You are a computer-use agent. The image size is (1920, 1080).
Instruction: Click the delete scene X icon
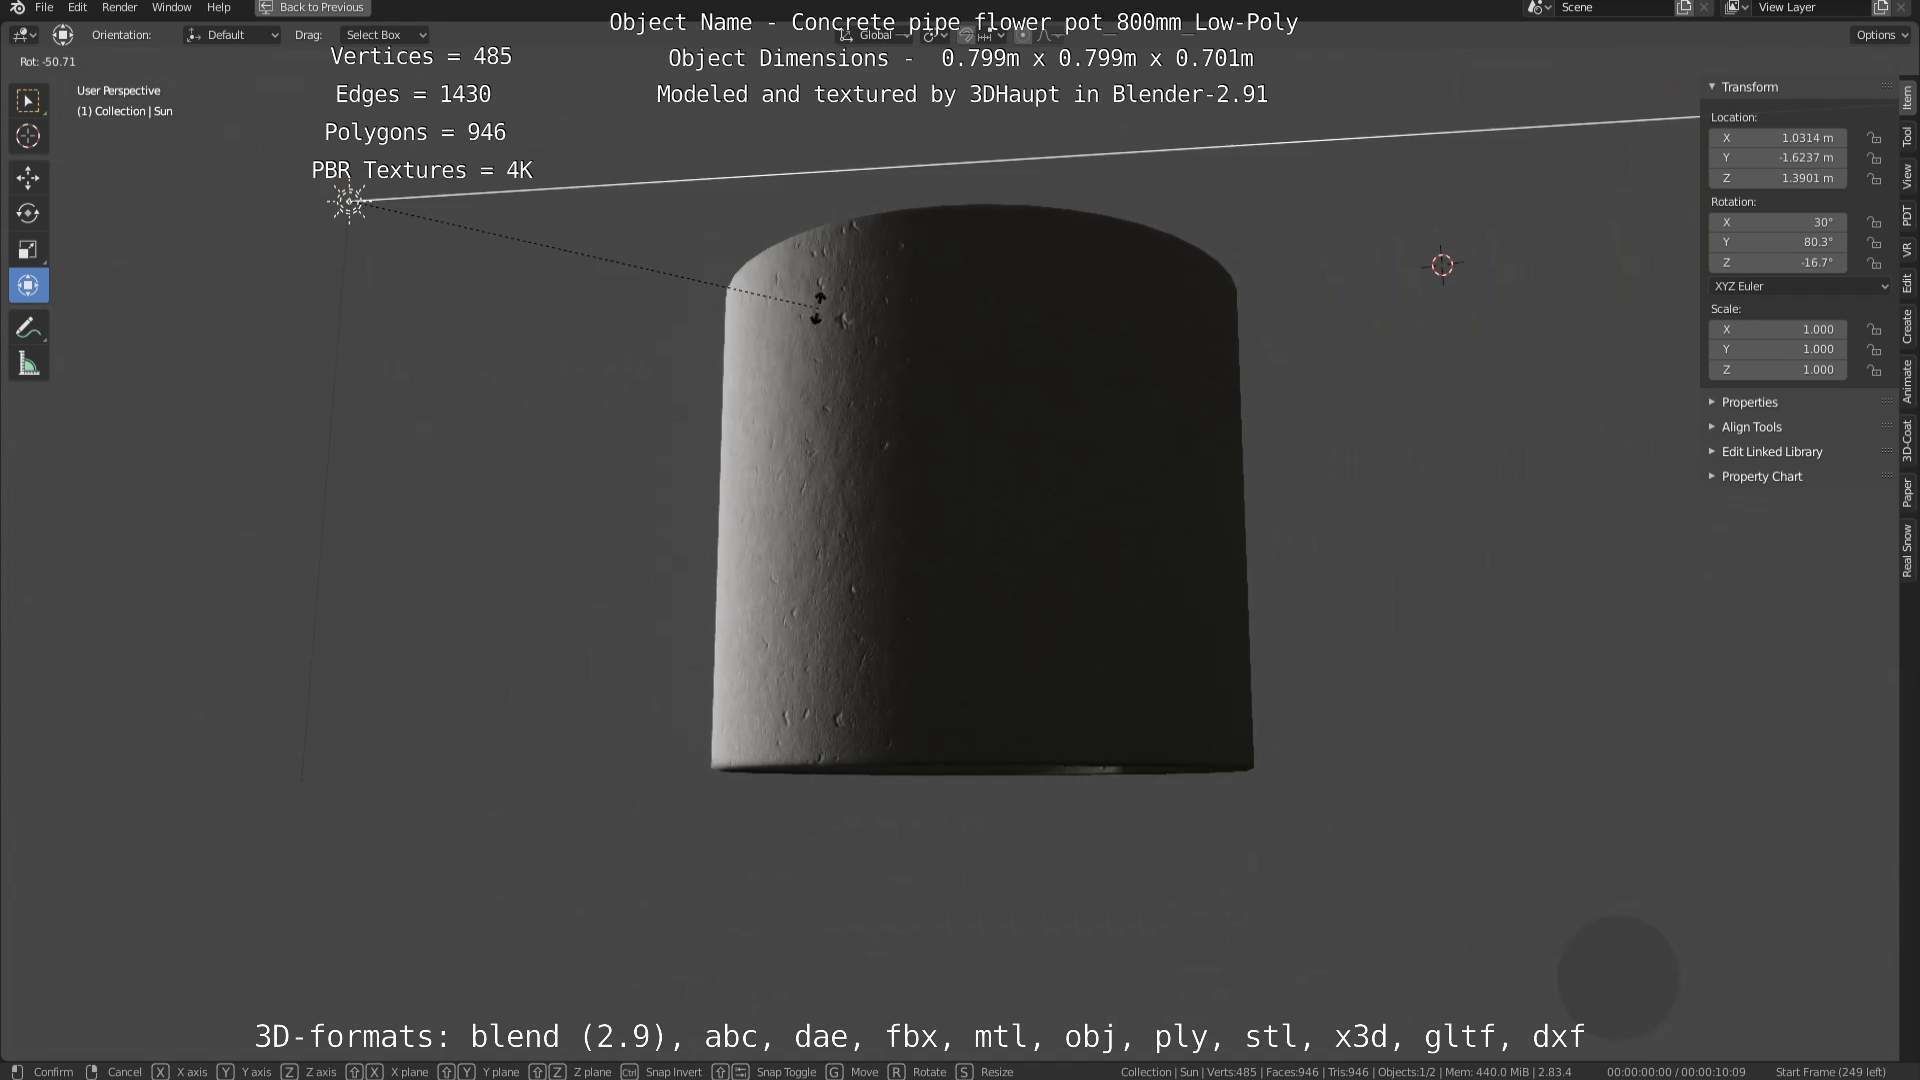(x=1704, y=7)
